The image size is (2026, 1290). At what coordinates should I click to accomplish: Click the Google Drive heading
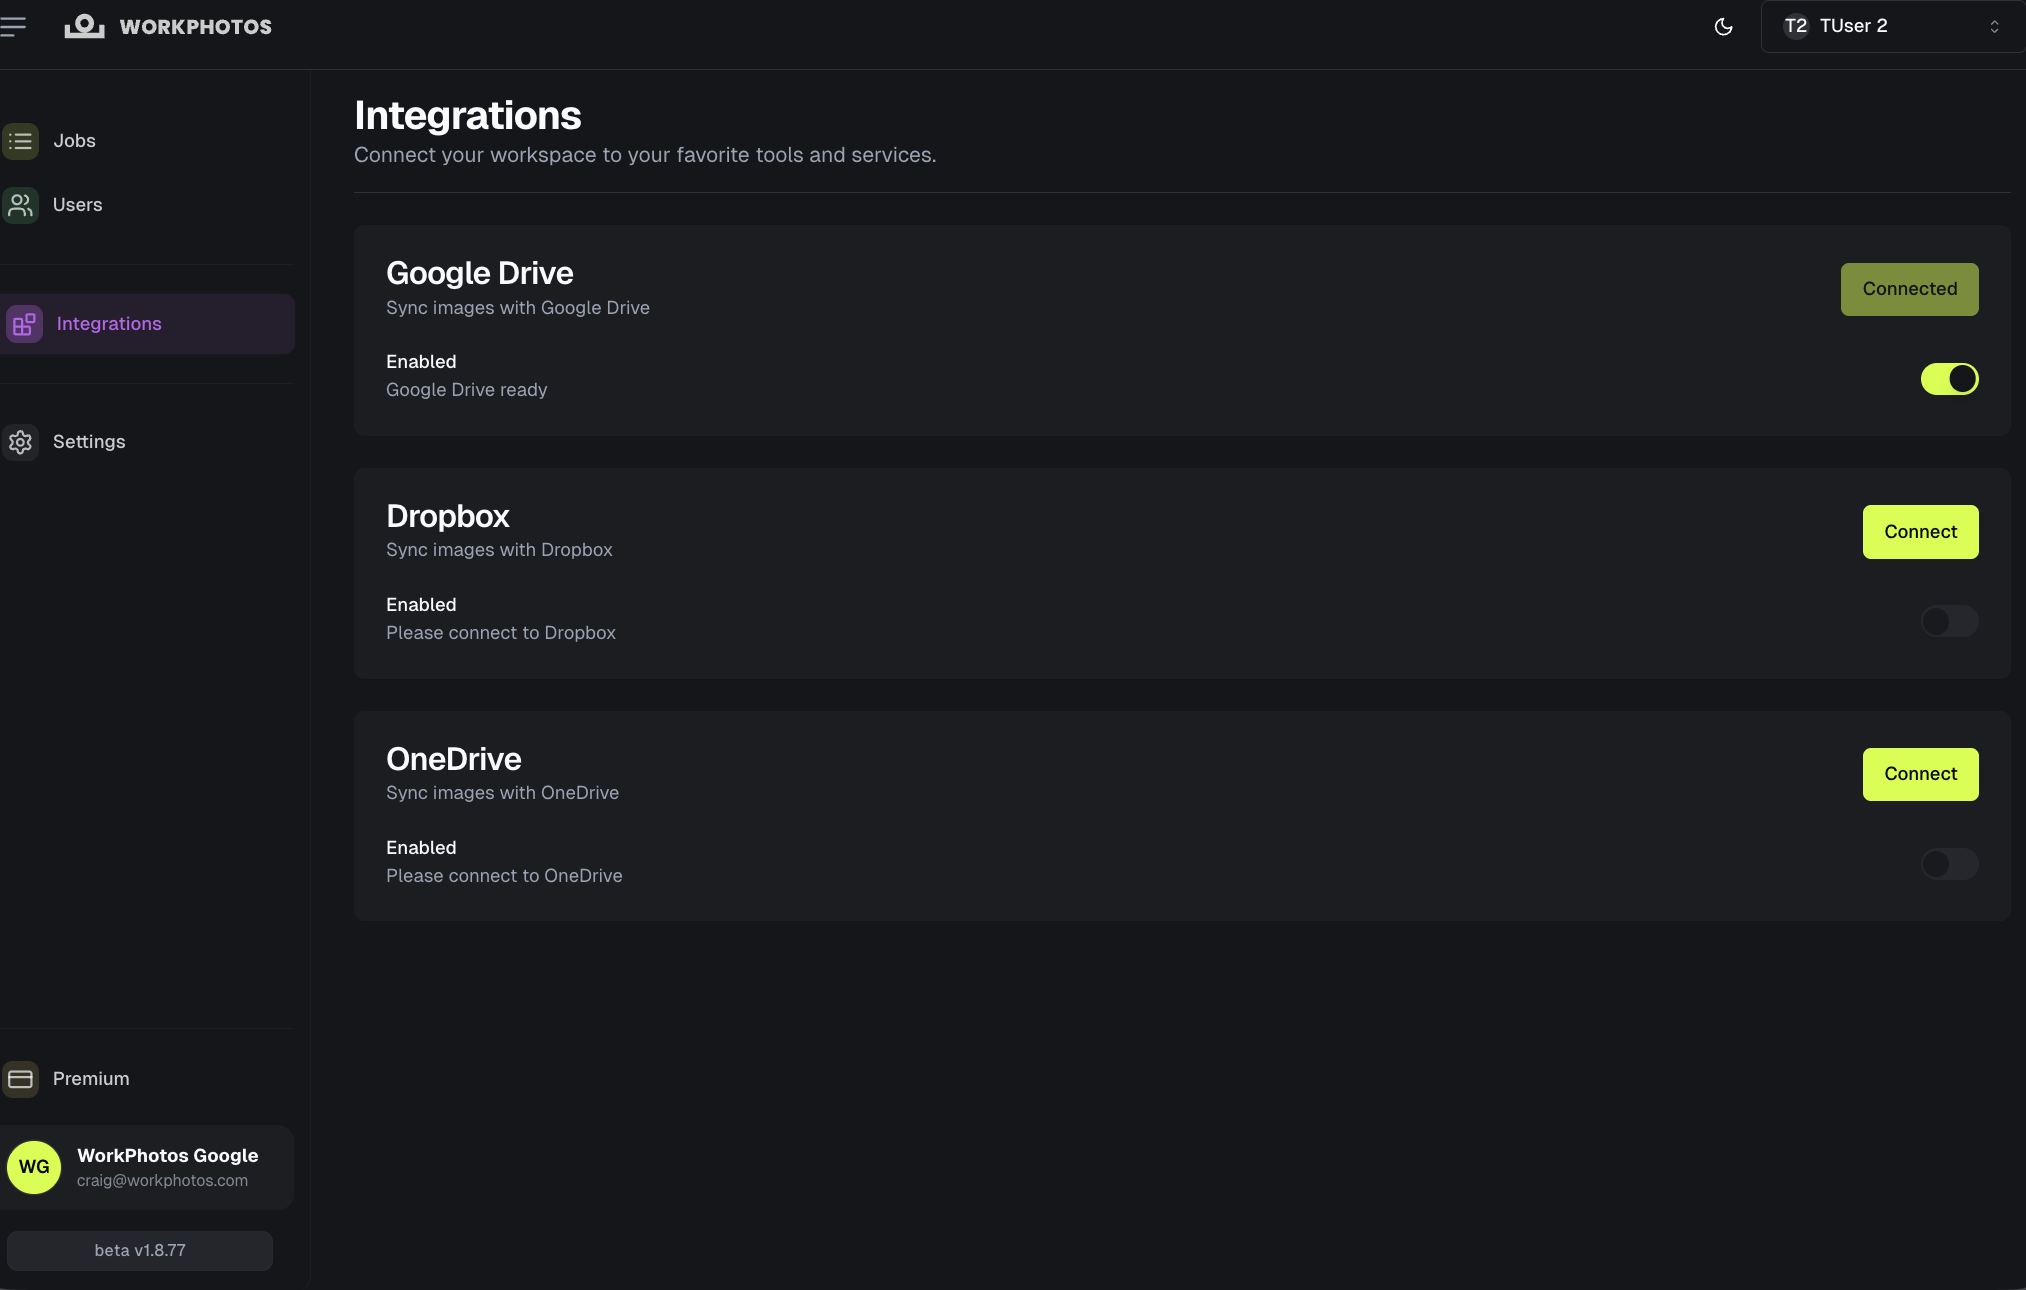click(x=479, y=273)
